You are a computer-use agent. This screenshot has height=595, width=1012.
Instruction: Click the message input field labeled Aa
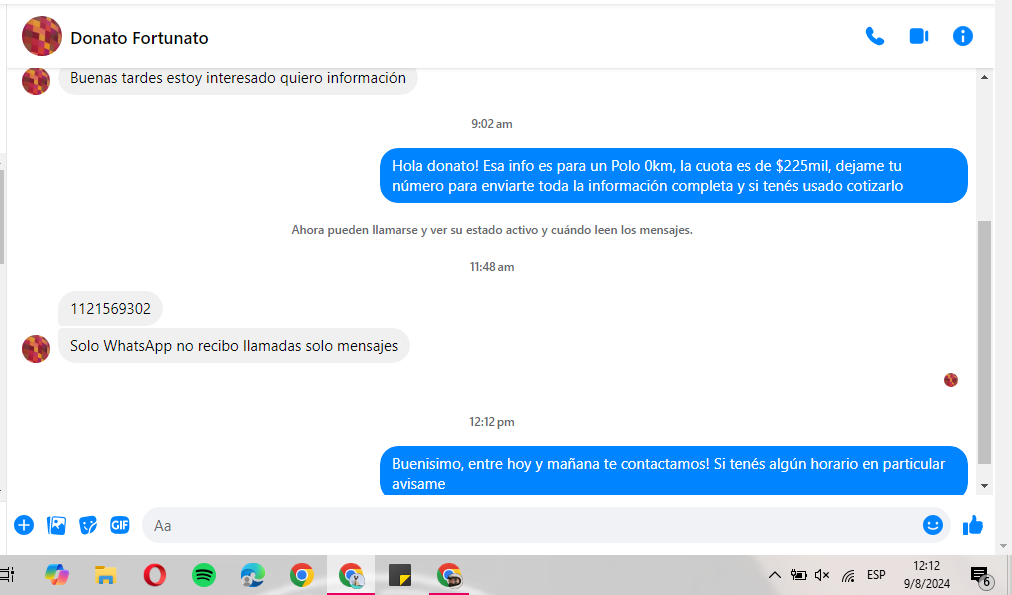pyautogui.click(x=530, y=525)
